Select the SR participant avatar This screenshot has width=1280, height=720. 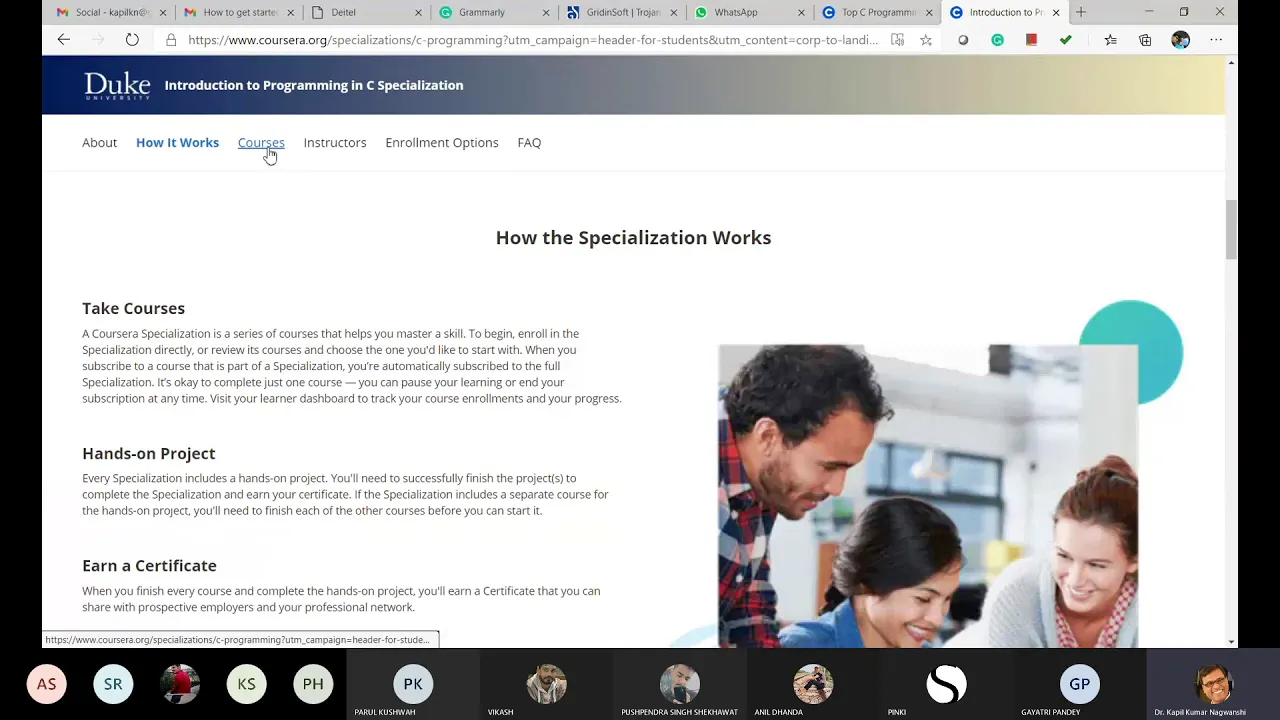(x=113, y=684)
